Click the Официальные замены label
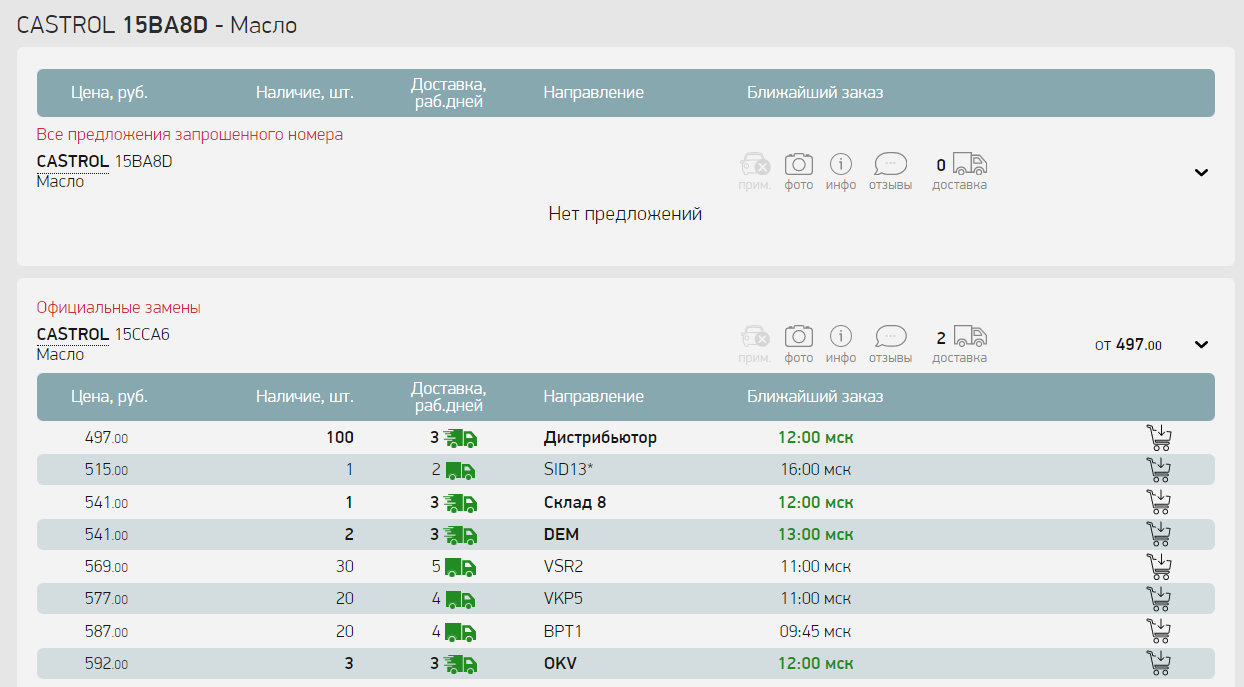The image size is (1244, 687). pyautogui.click(x=119, y=308)
